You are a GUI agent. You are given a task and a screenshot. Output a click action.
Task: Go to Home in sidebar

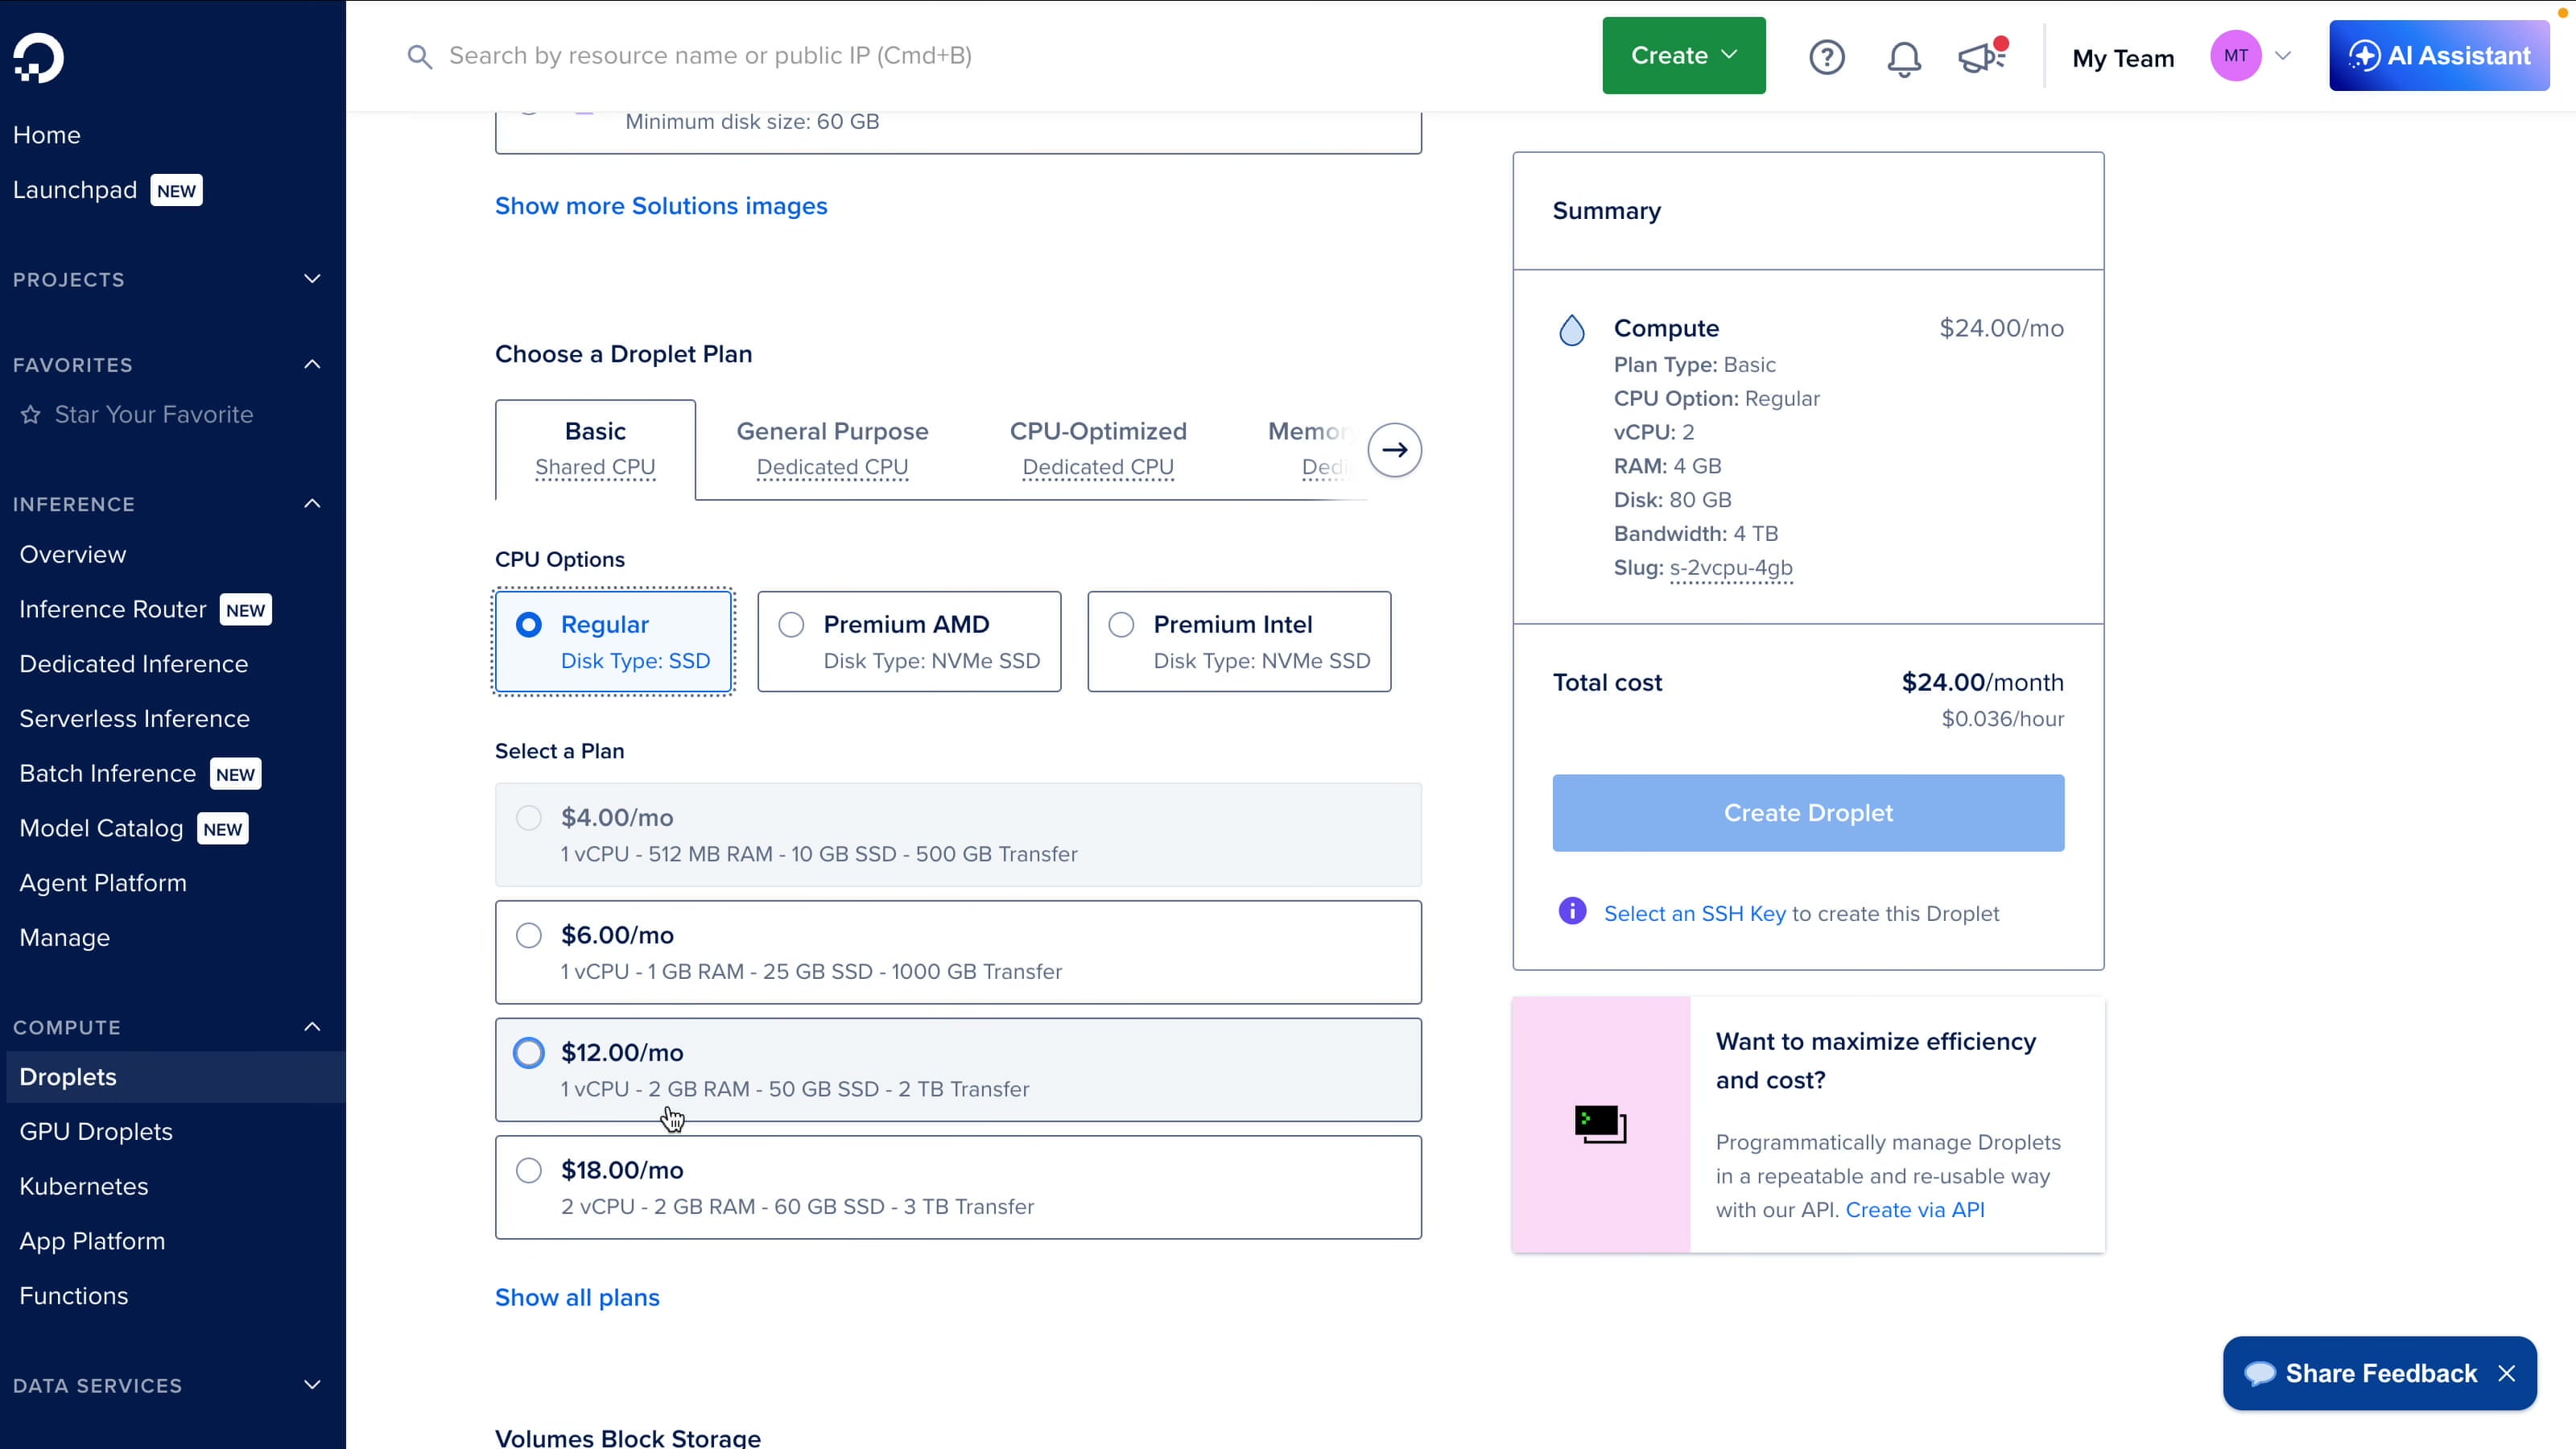click(x=47, y=135)
